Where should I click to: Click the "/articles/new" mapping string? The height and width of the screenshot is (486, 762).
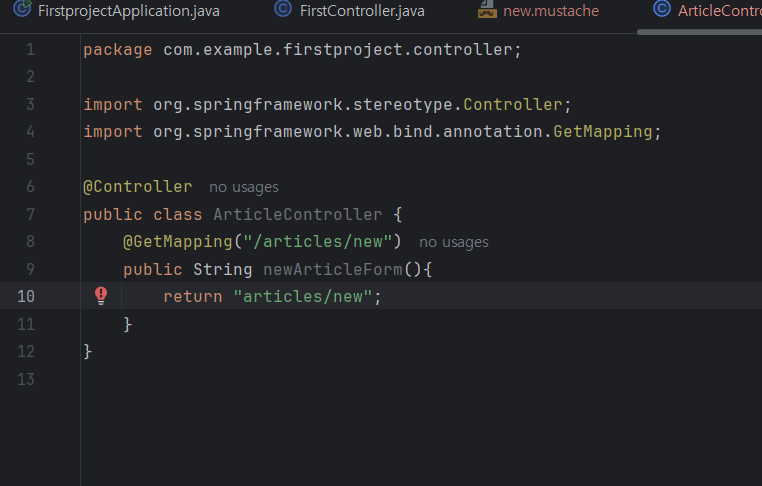point(317,242)
